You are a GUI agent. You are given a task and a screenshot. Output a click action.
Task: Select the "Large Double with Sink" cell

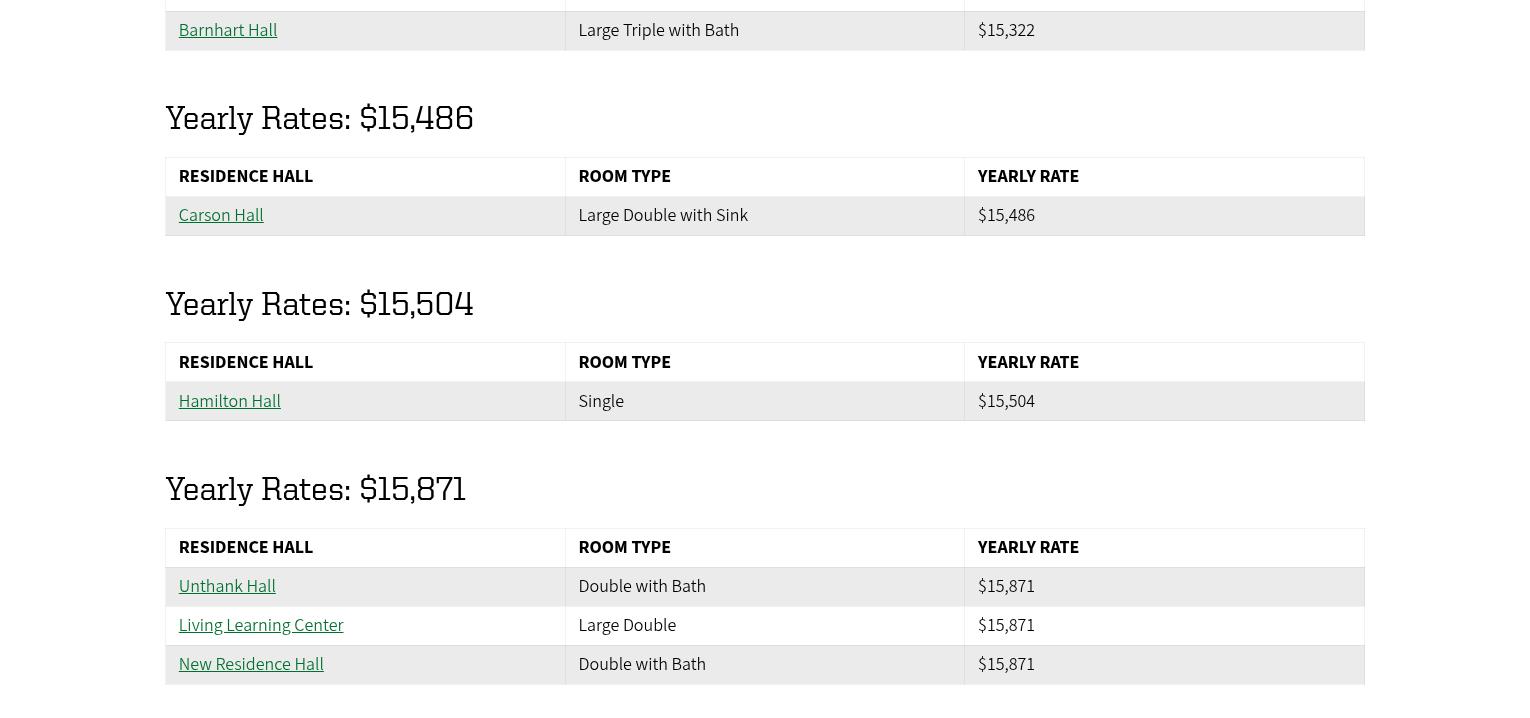663,216
